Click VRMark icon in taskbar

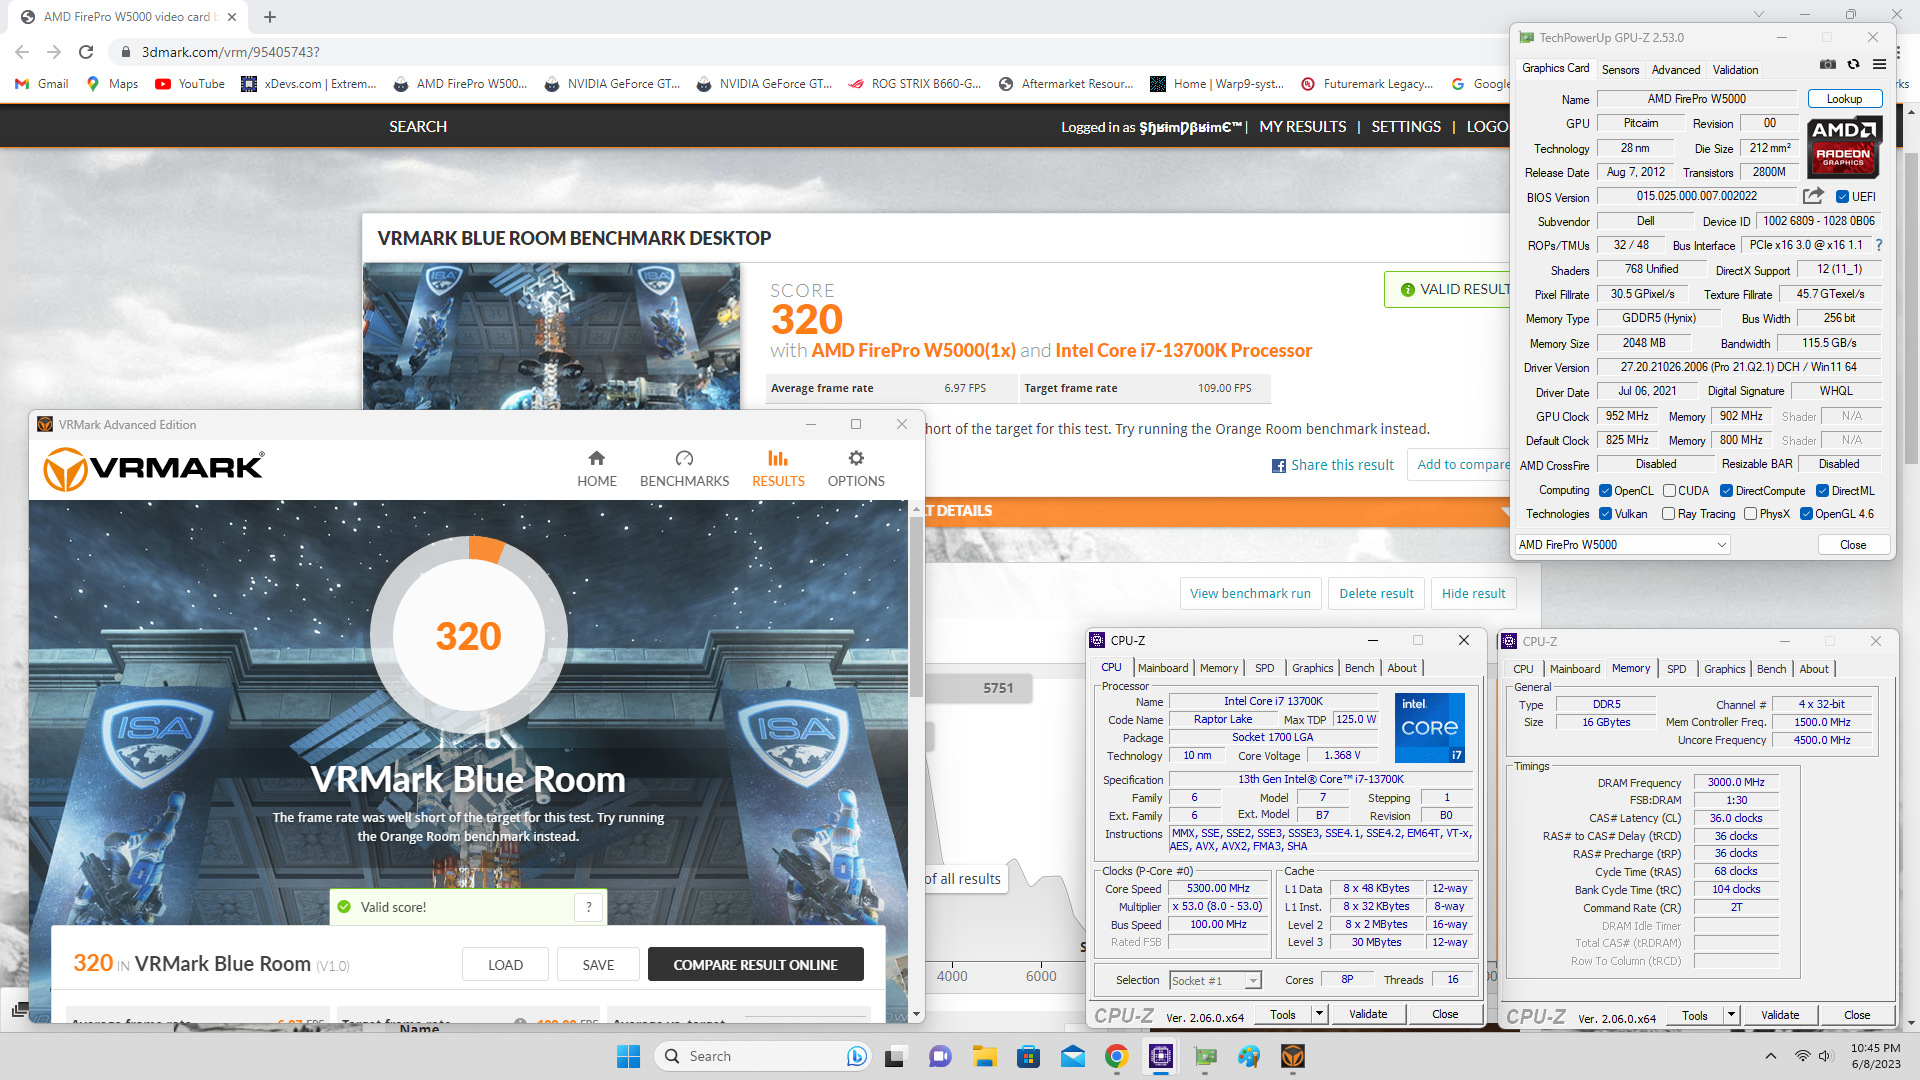[x=1292, y=1056]
